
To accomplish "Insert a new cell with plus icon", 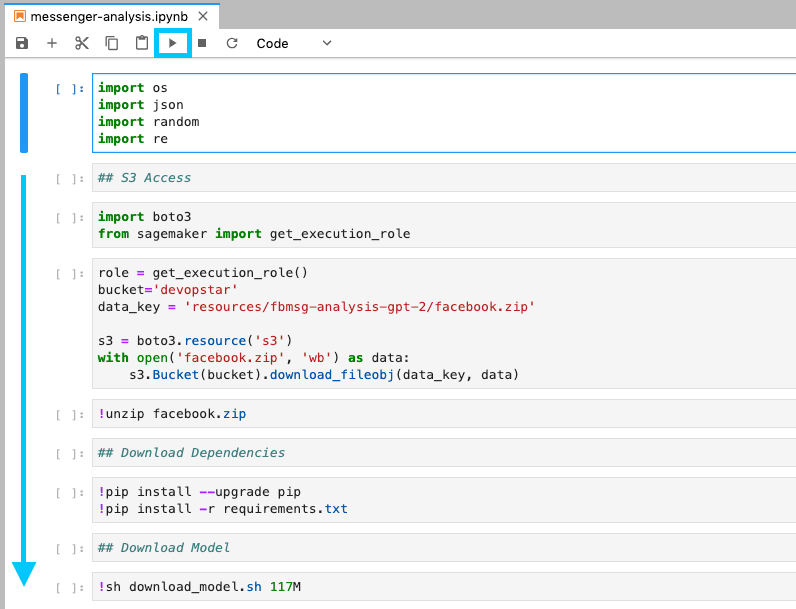I will tap(52, 43).
